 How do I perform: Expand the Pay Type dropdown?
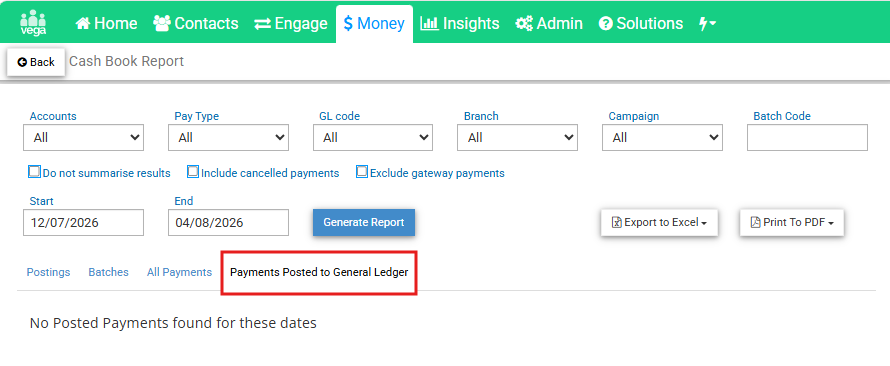228,137
